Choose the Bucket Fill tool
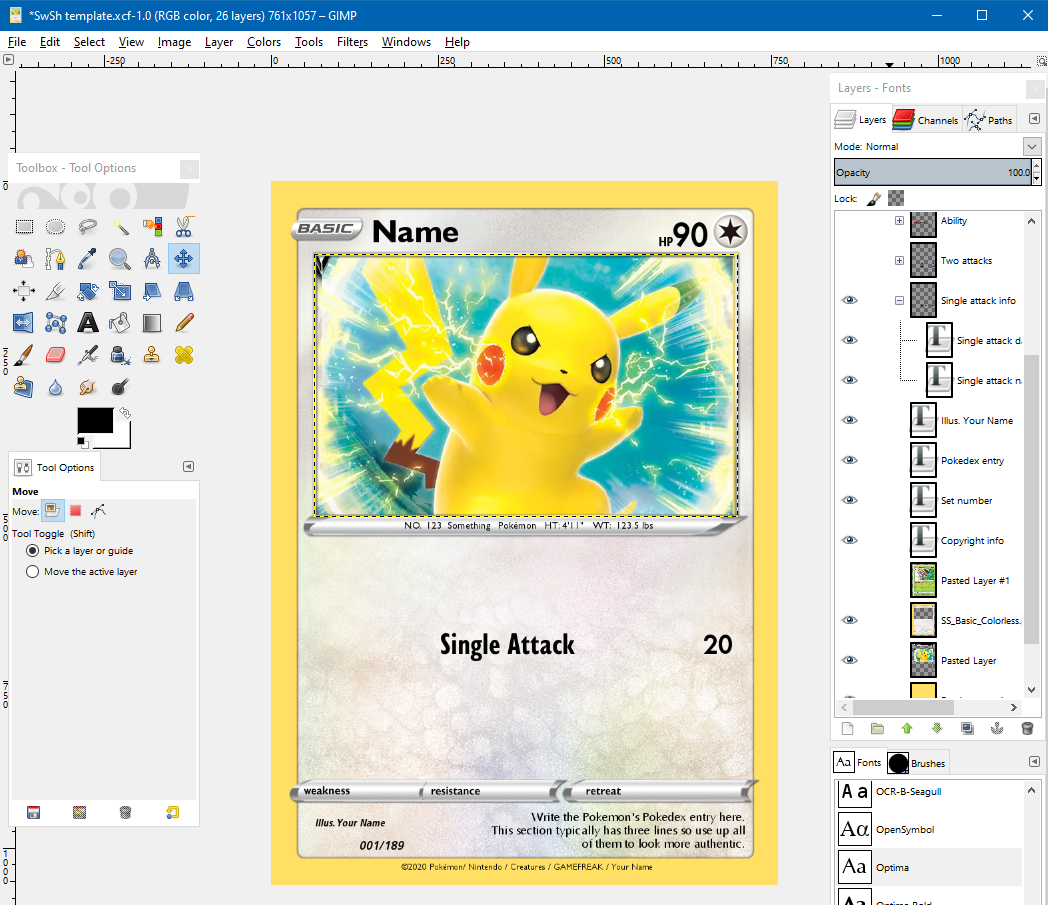1048x905 pixels. (x=119, y=322)
